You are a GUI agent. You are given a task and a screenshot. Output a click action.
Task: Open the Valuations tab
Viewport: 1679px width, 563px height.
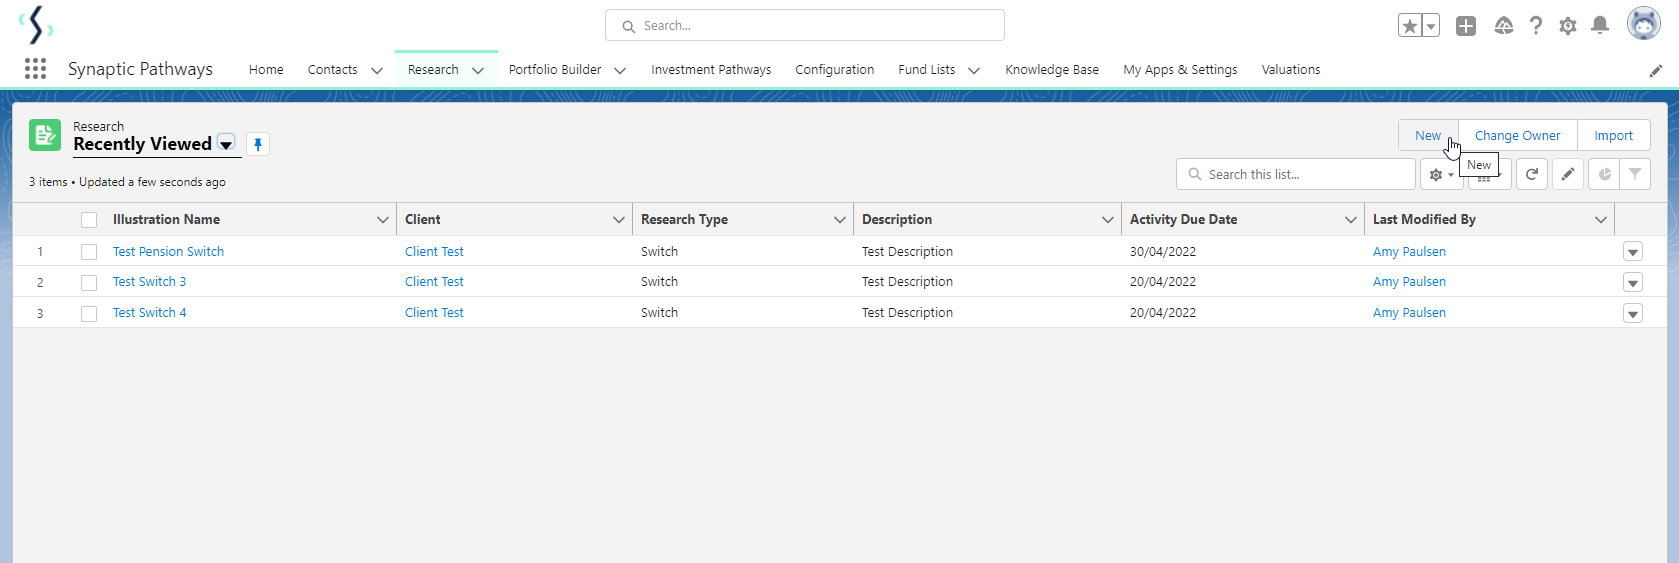tap(1291, 70)
